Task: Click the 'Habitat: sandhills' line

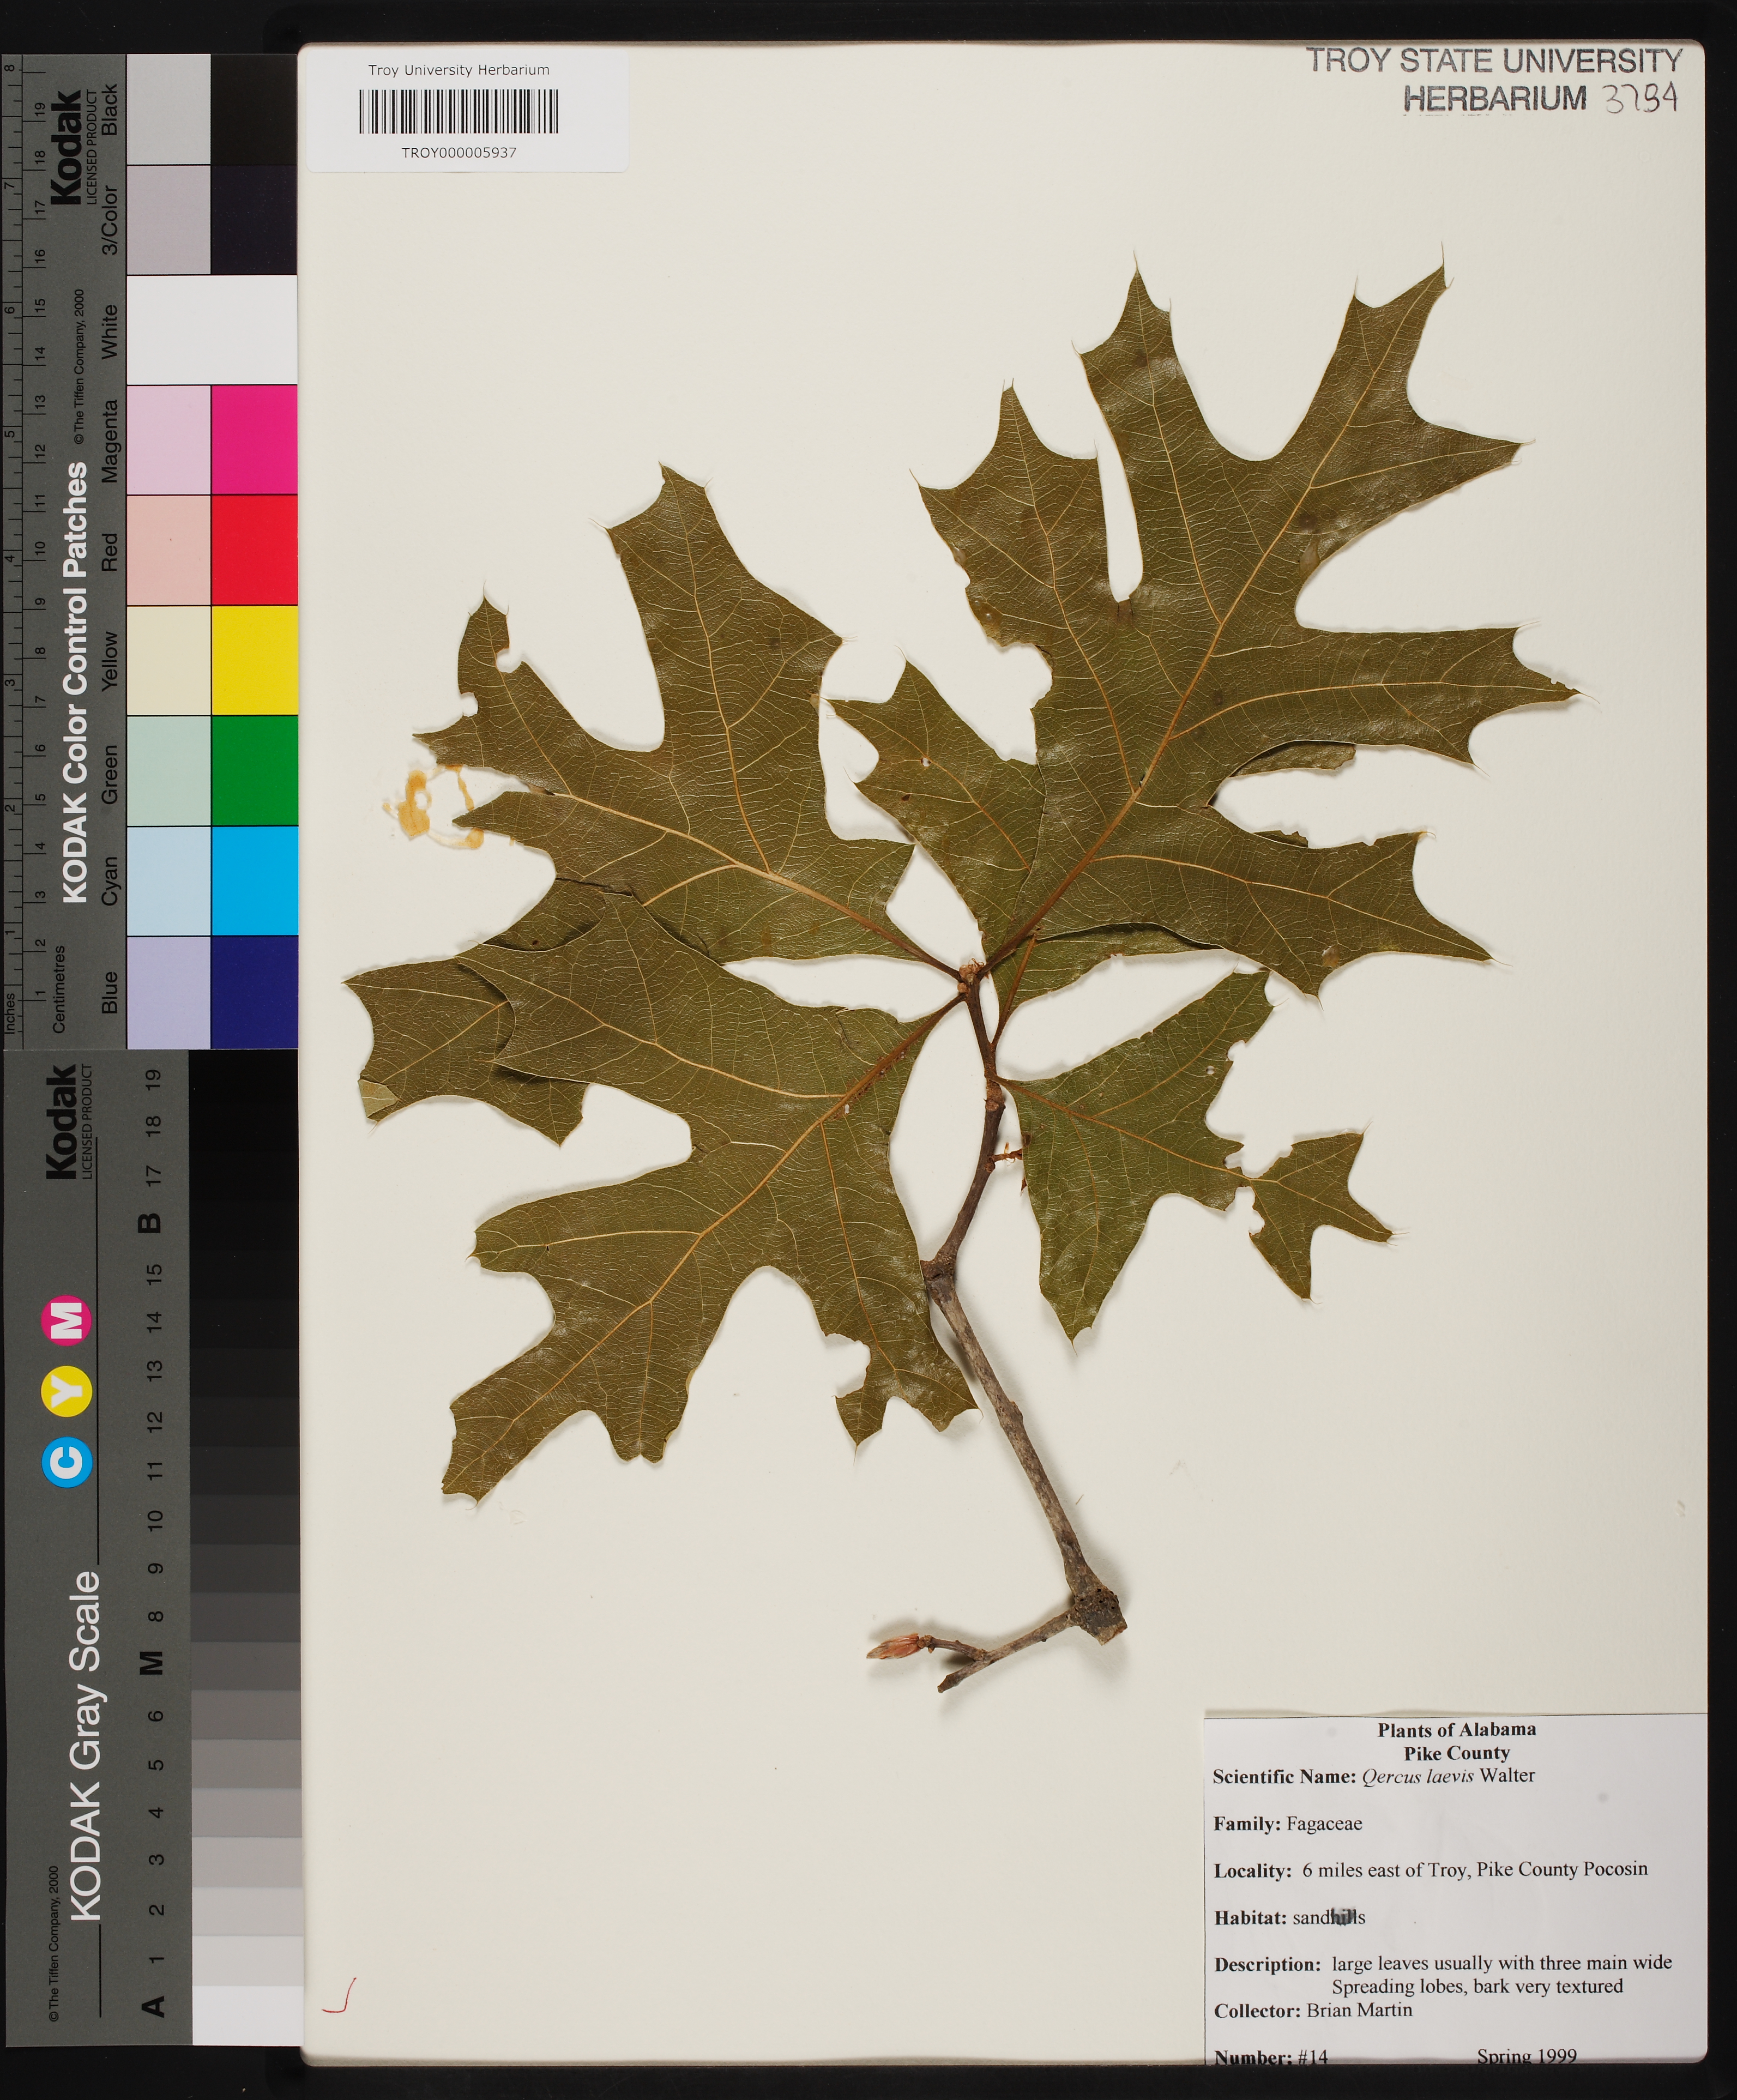Action: coord(1290,1917)
